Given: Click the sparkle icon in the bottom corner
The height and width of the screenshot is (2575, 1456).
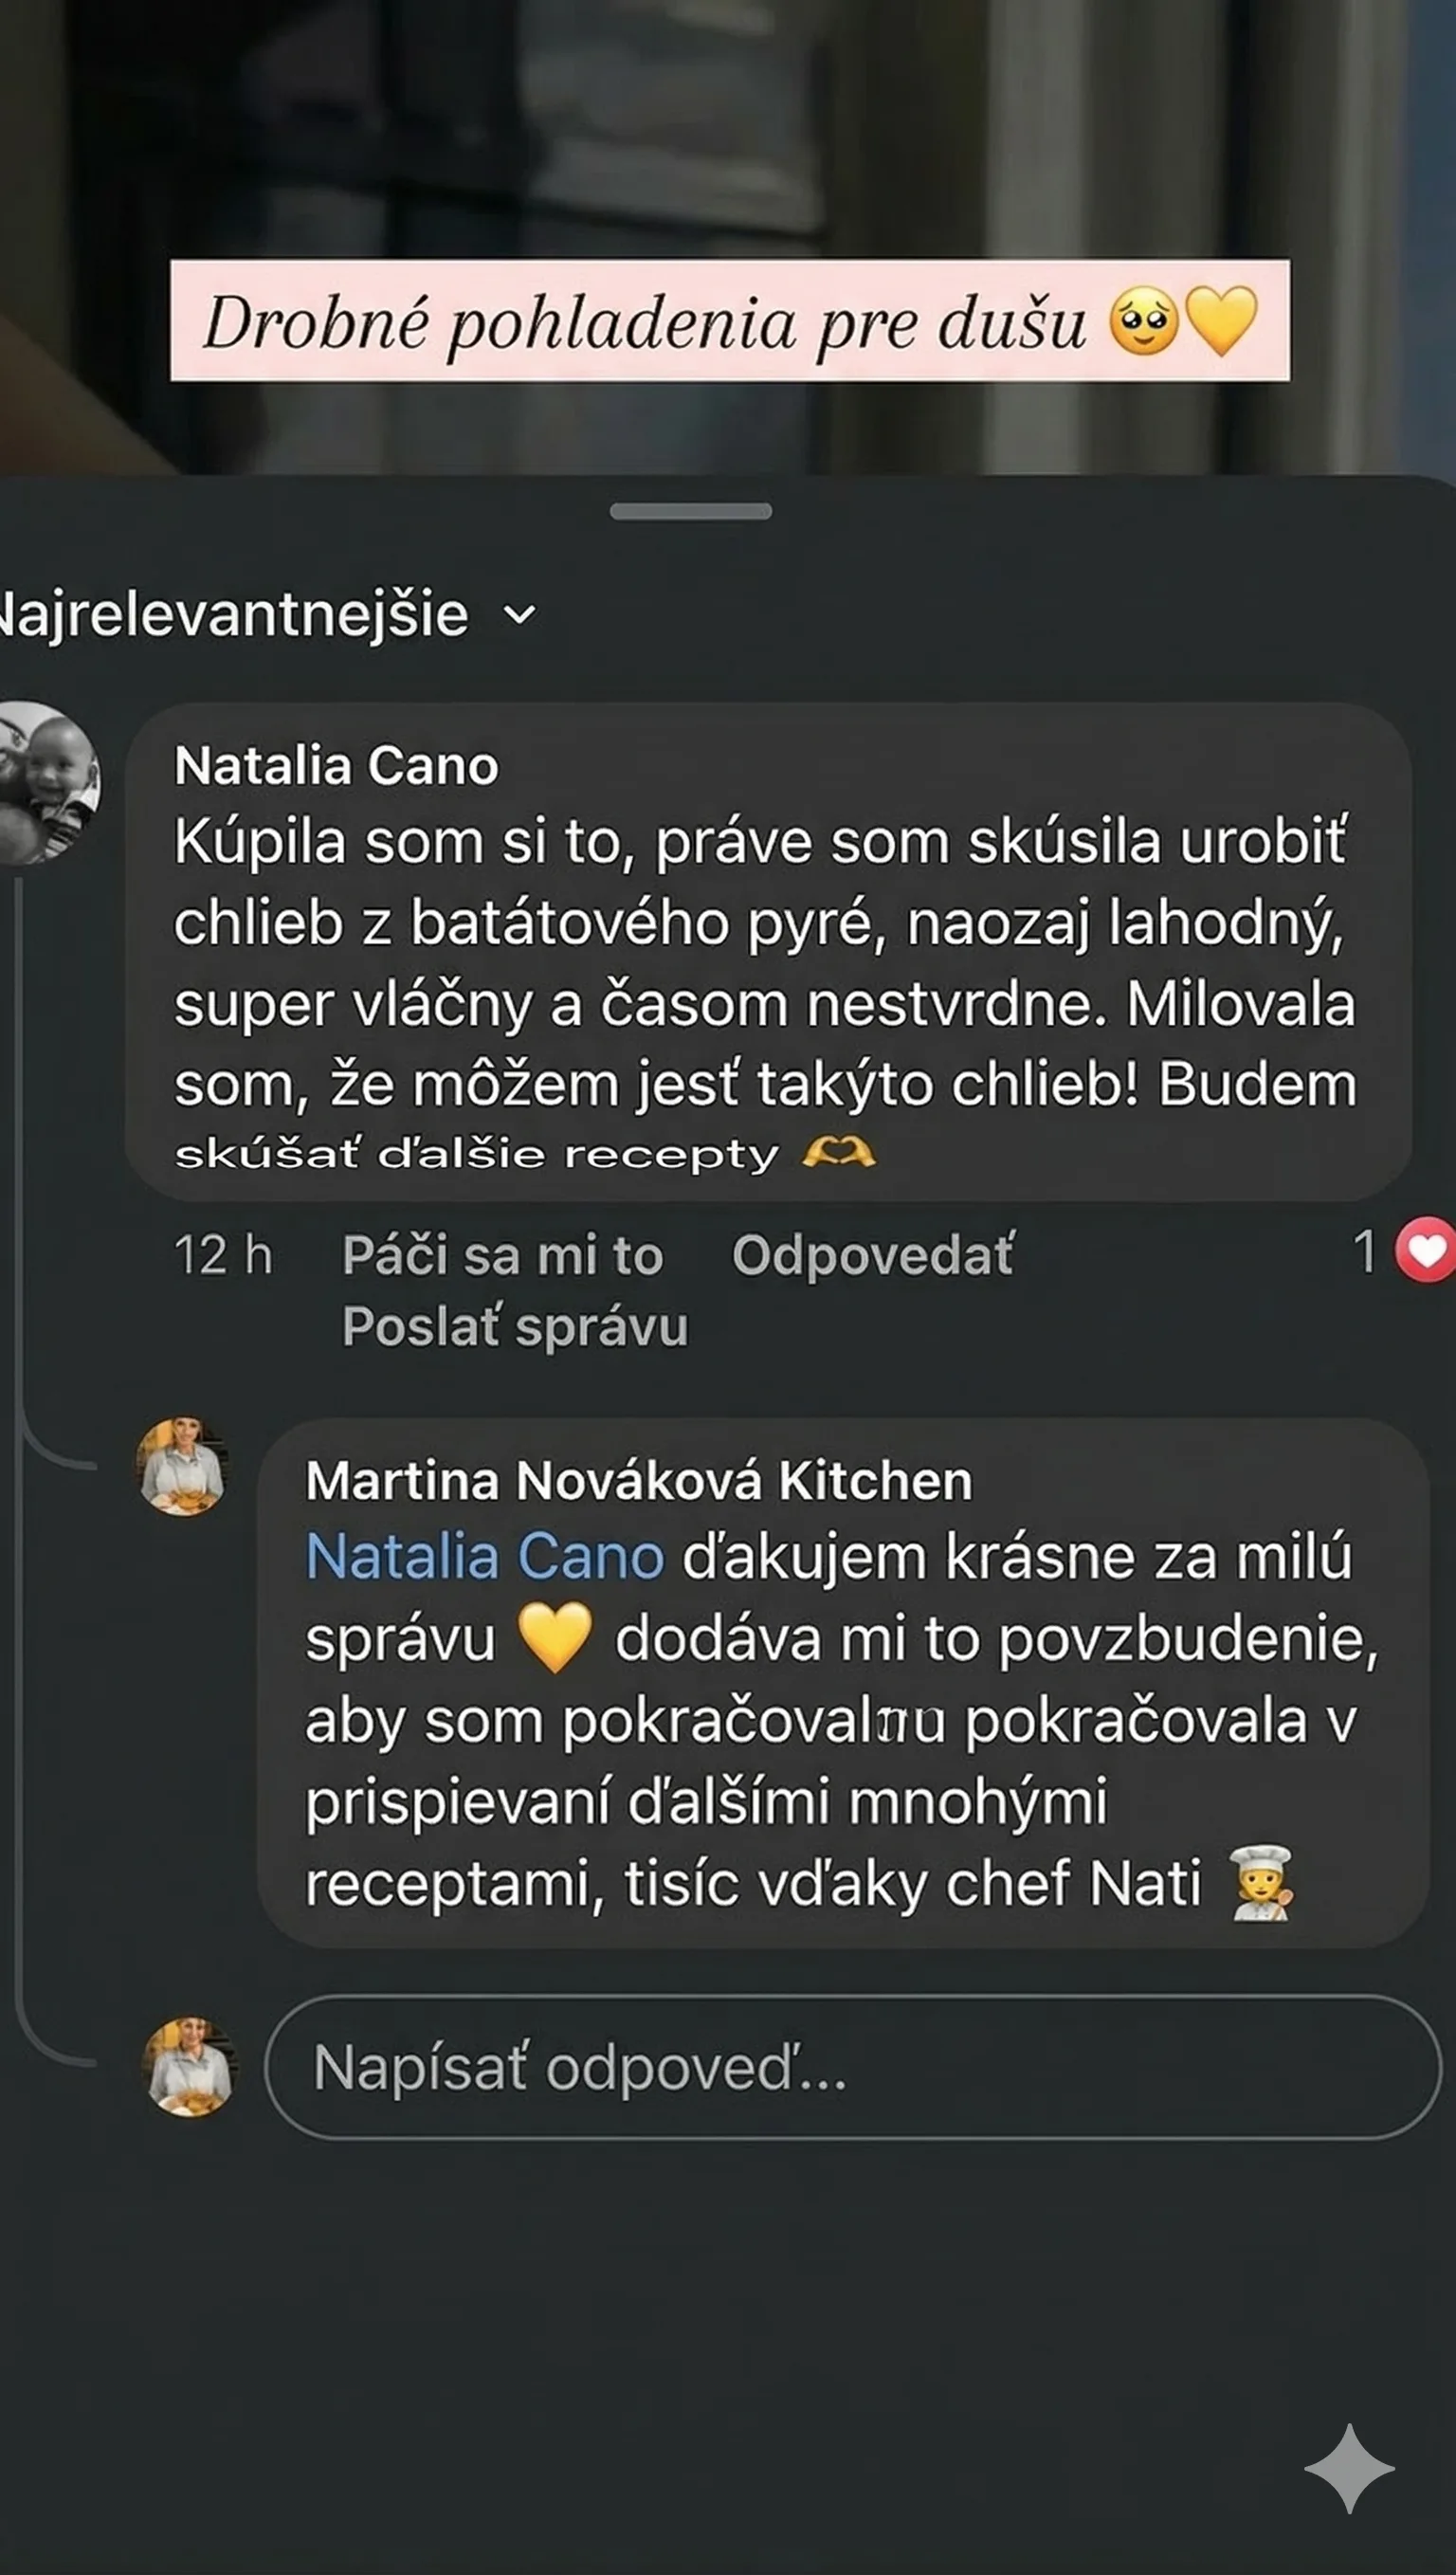Looking at the screenshot, I should point(1349,2468).
